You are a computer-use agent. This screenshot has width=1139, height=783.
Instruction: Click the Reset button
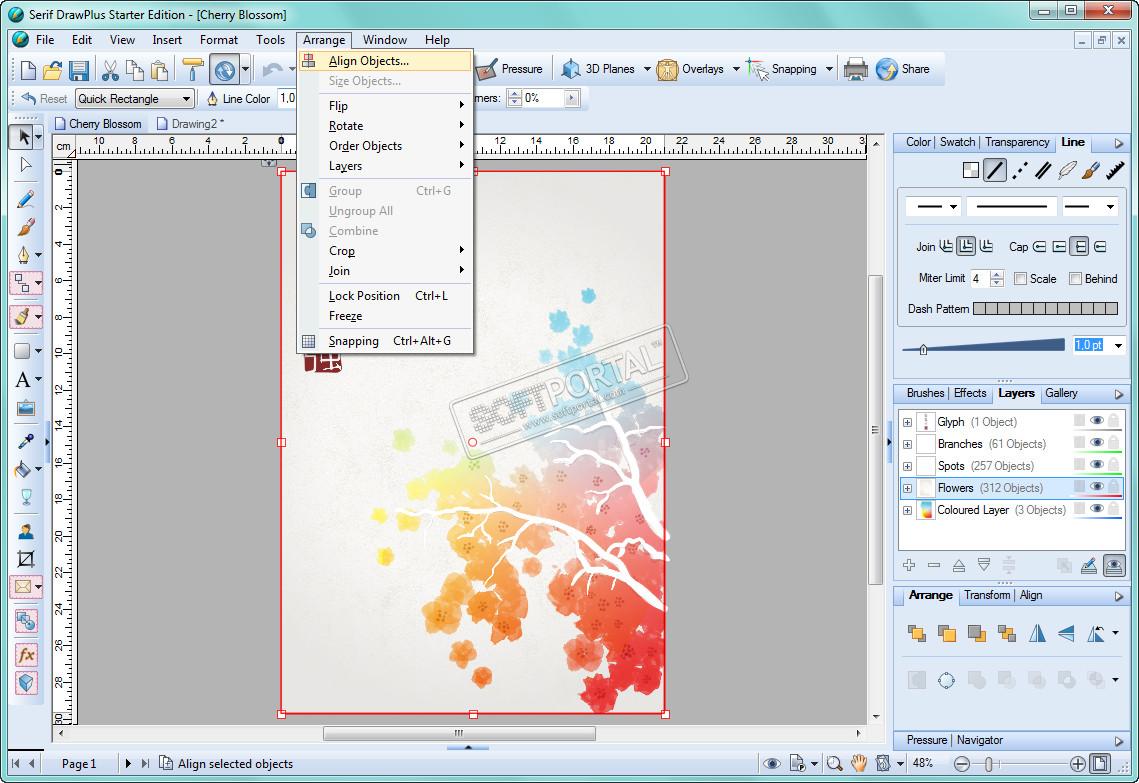click(44, 99)
